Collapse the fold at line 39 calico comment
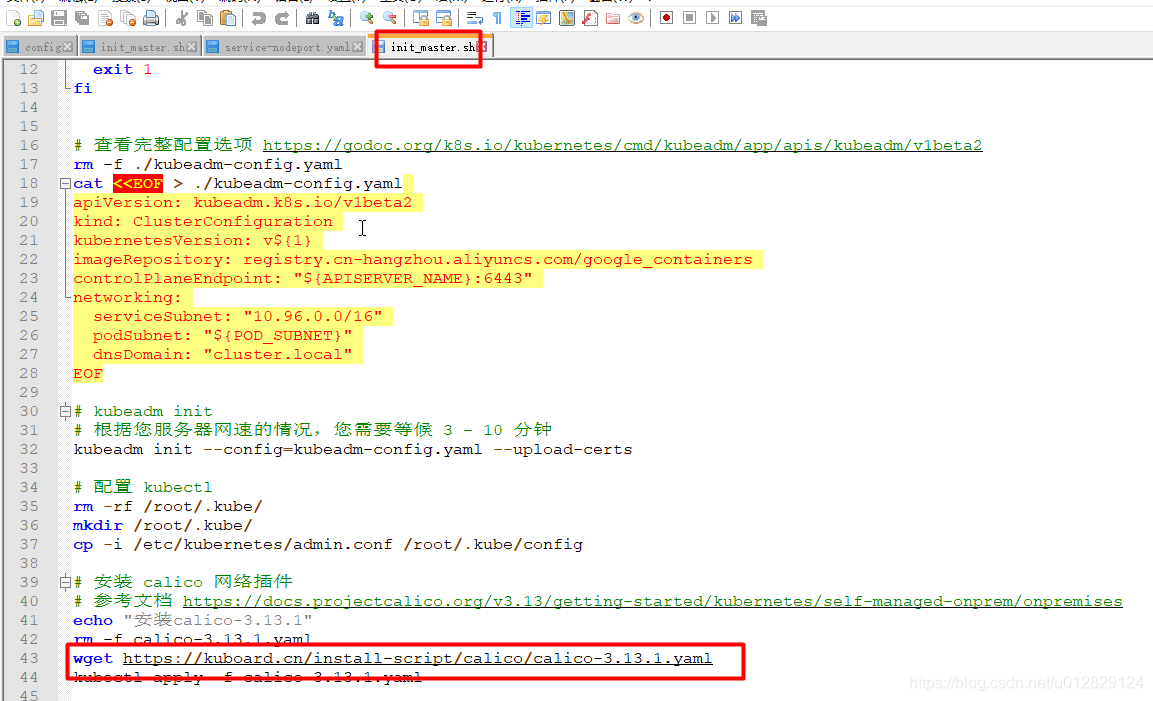 [x=65, y=582]
